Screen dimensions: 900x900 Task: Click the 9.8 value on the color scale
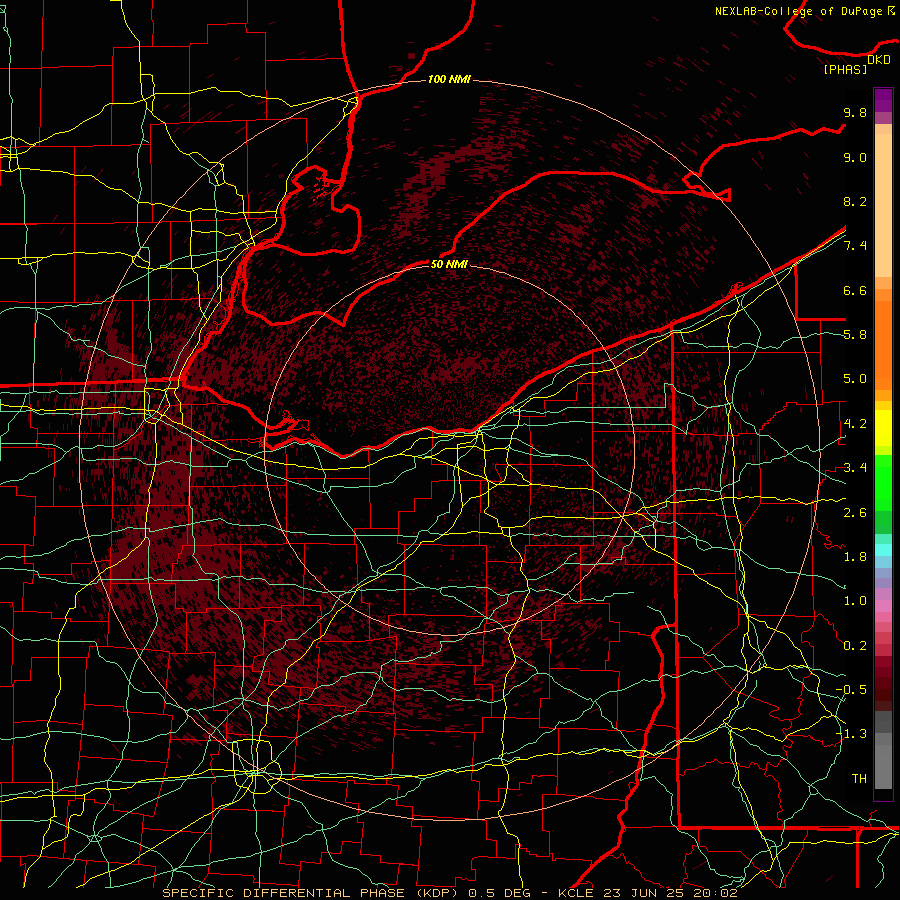coord(855,112)
